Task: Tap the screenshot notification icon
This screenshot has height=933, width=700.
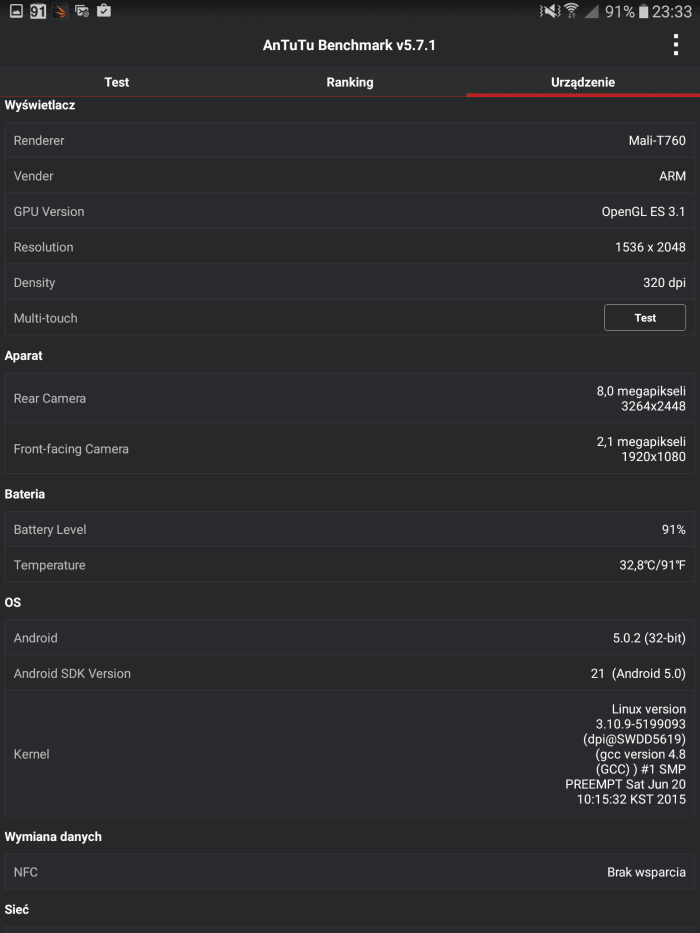Action: click(82, 11)
